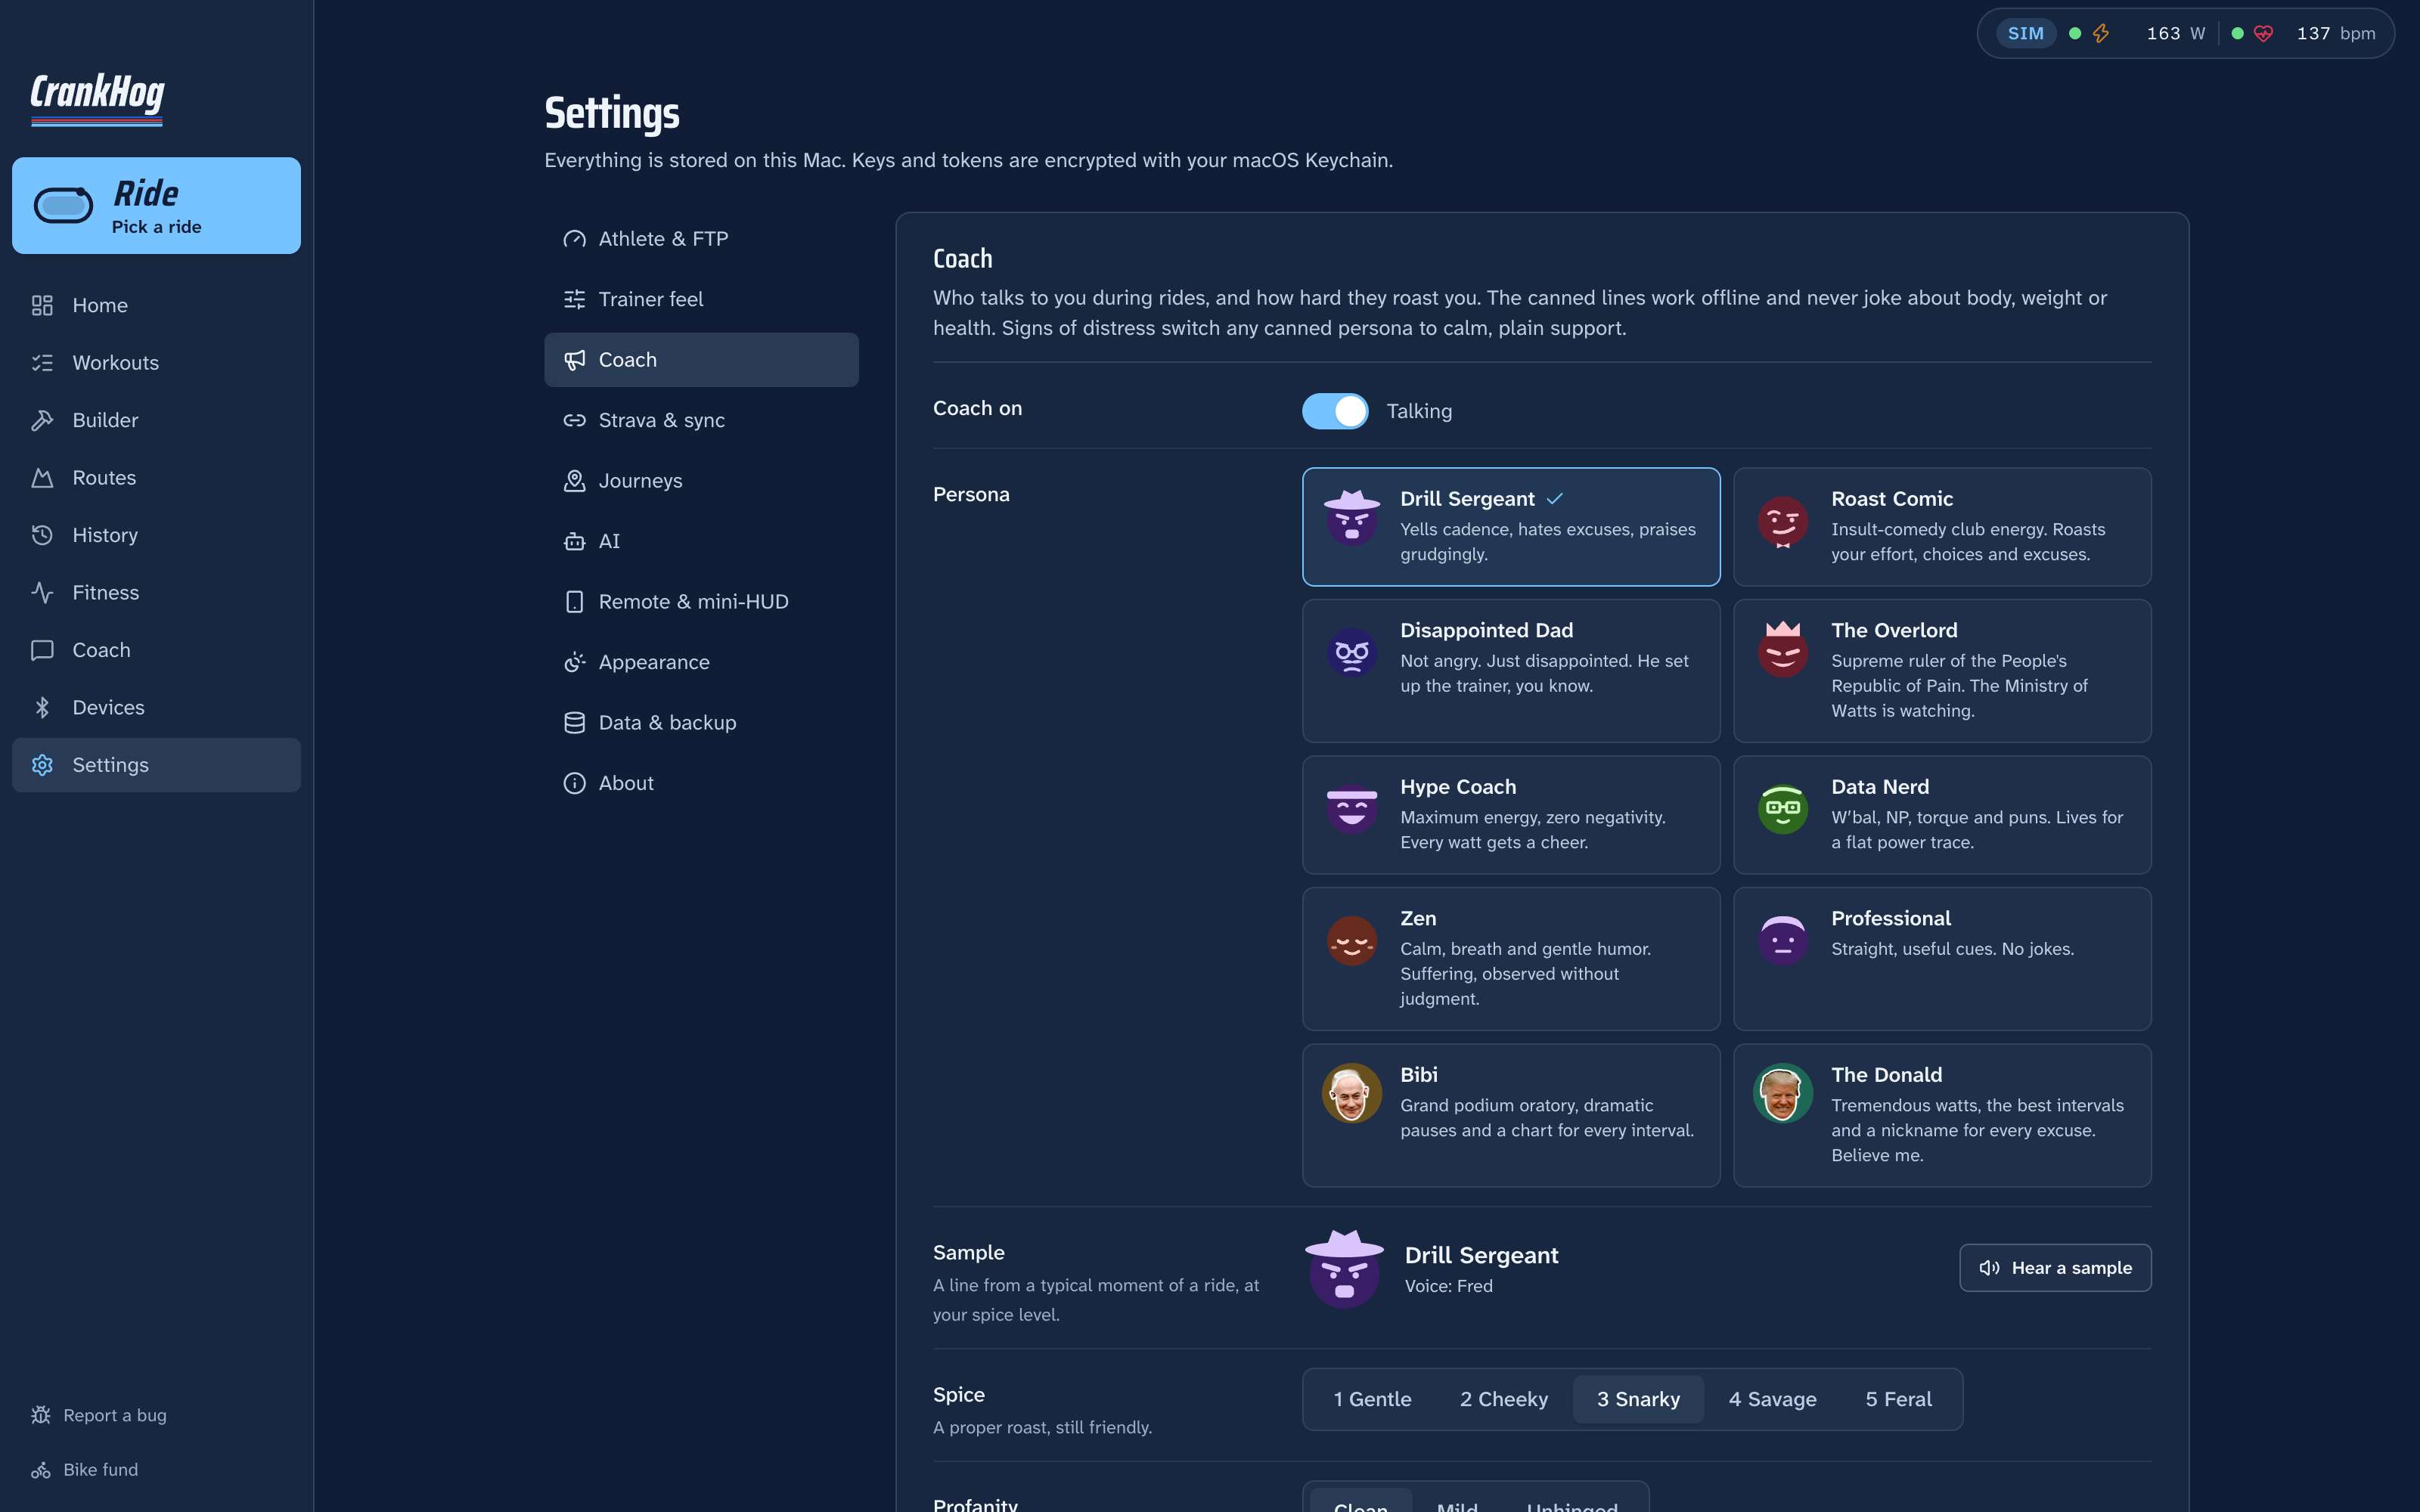Open Devices via the Bluetooth icon
The image size is (2420, 1512).
[42, 707]
